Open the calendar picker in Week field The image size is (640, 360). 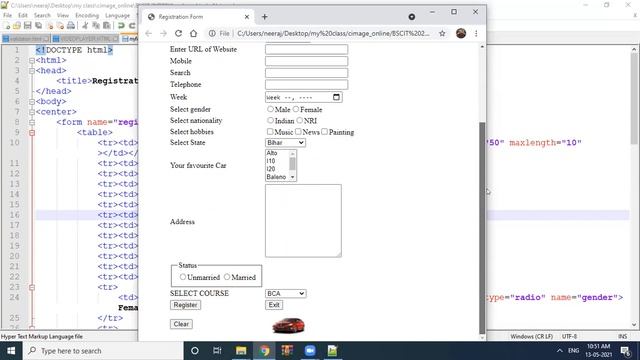[336, 97]
